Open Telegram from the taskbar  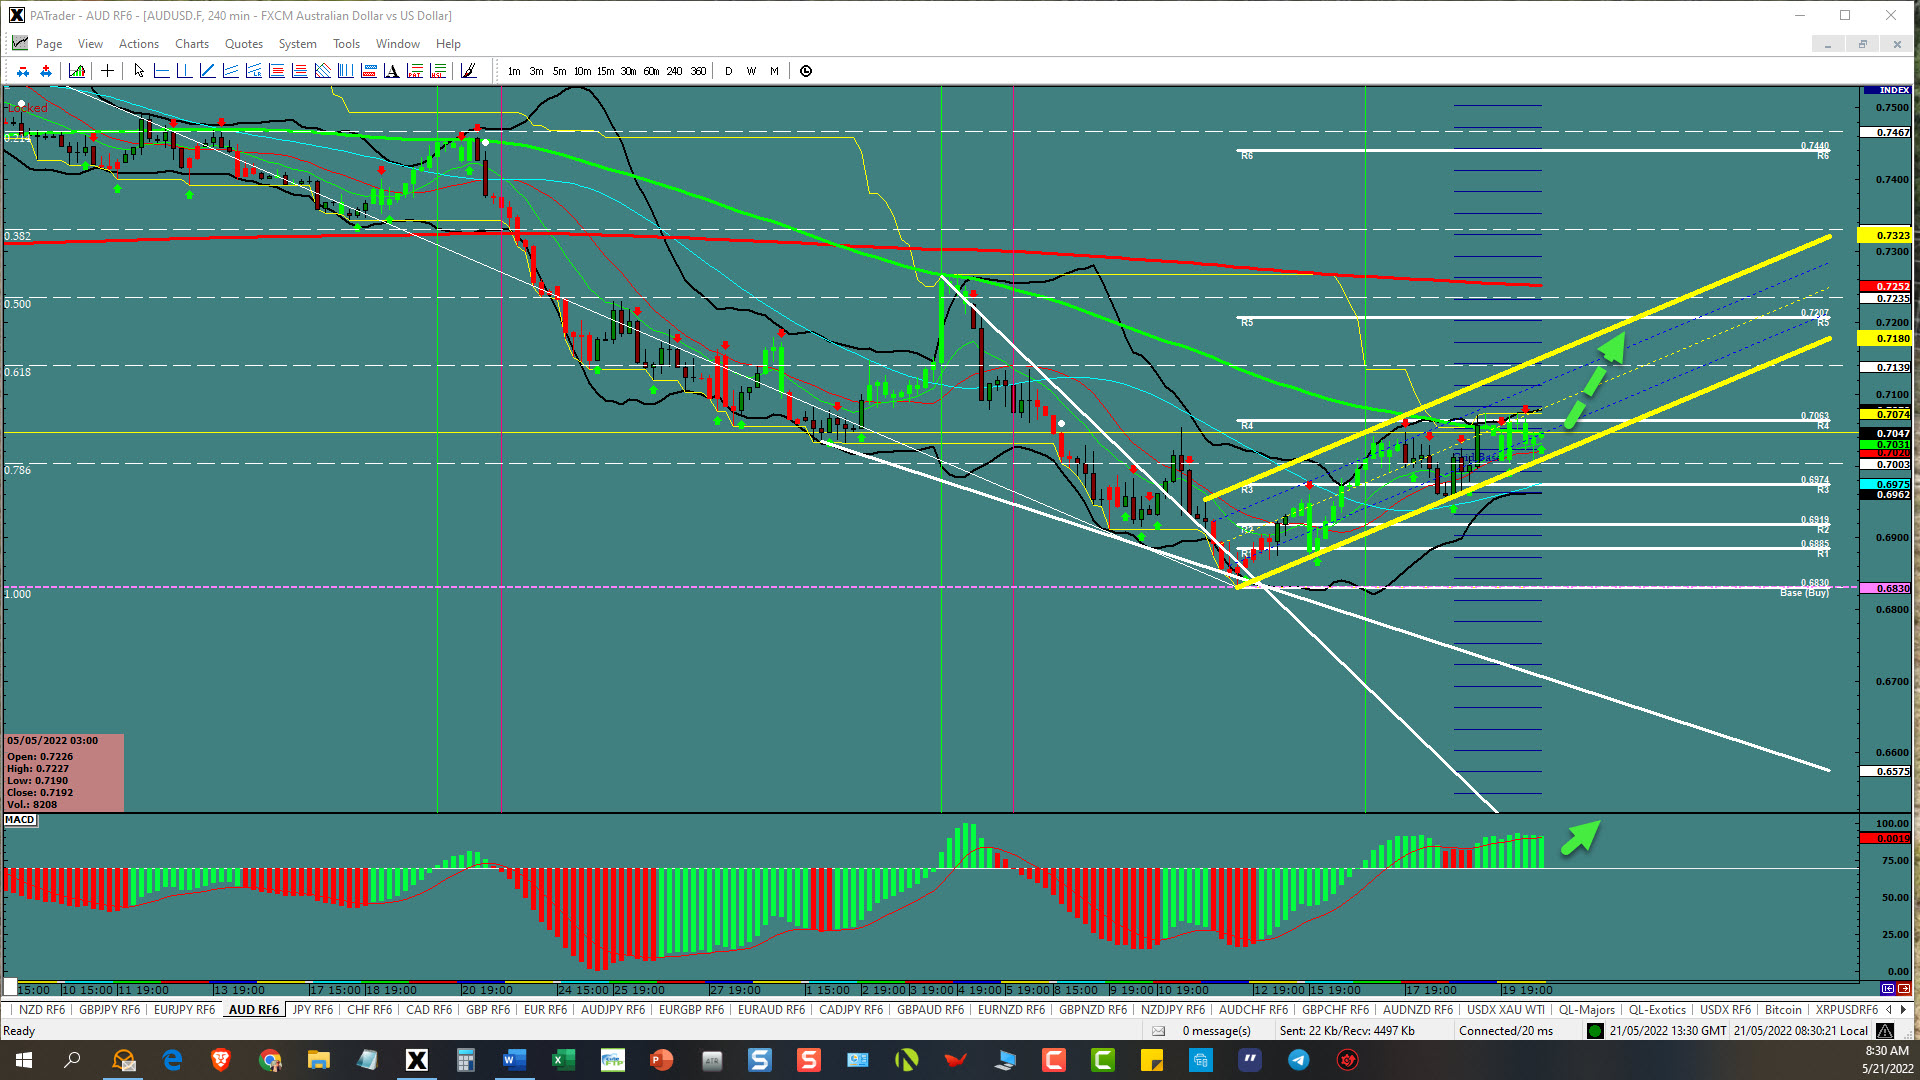click(x=1298, y=1060)
